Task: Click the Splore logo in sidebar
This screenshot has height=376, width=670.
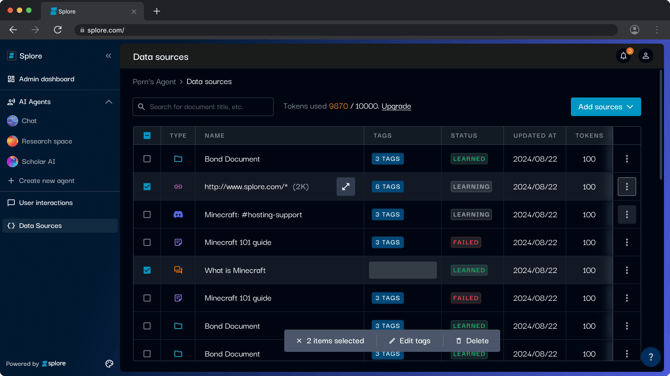Action: [x=12, y=56]
